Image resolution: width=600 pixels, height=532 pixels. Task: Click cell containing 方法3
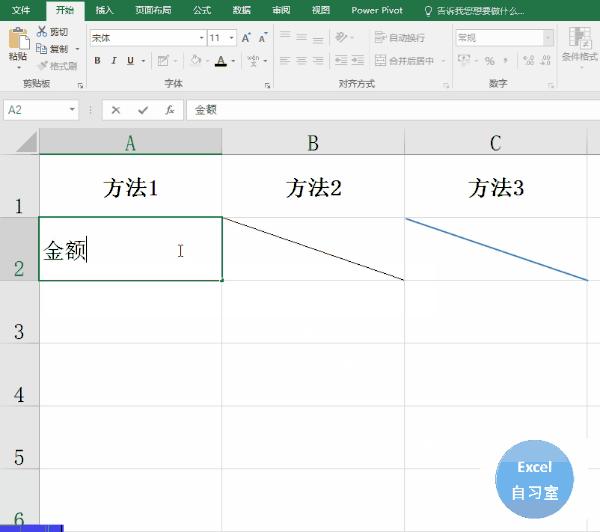[496, 186]
